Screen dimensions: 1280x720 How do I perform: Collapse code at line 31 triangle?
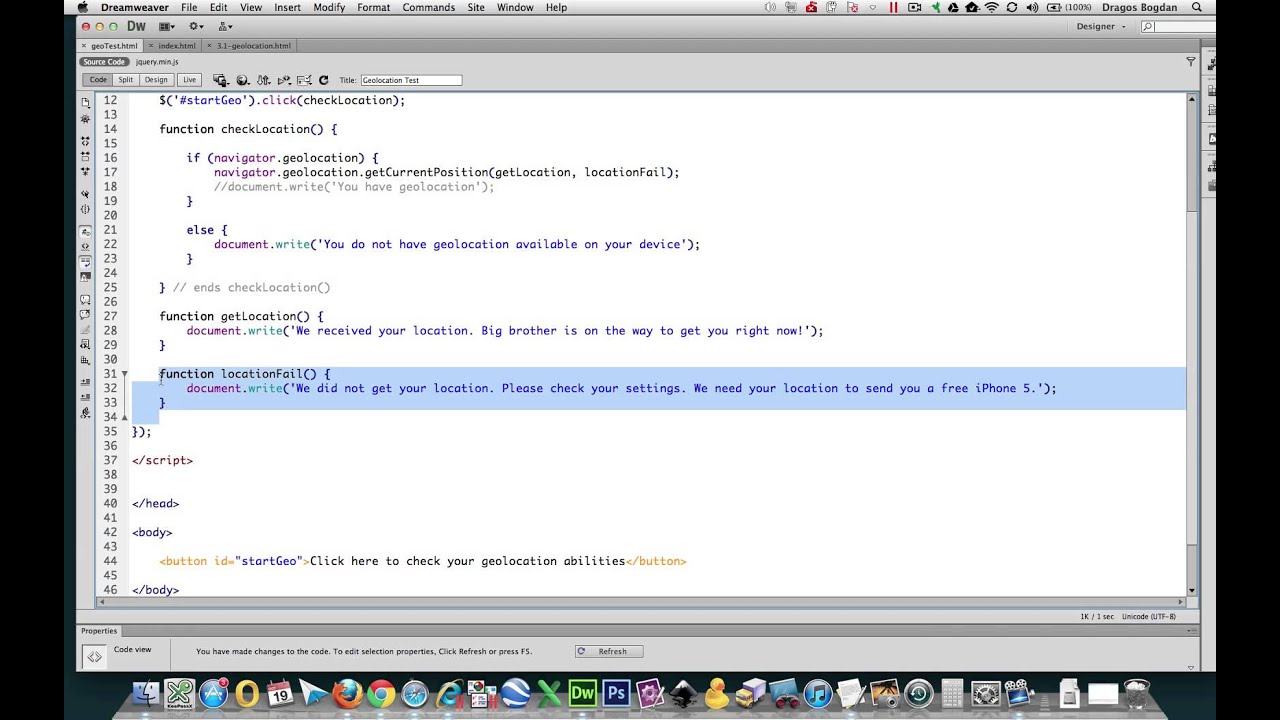point(125,374)
